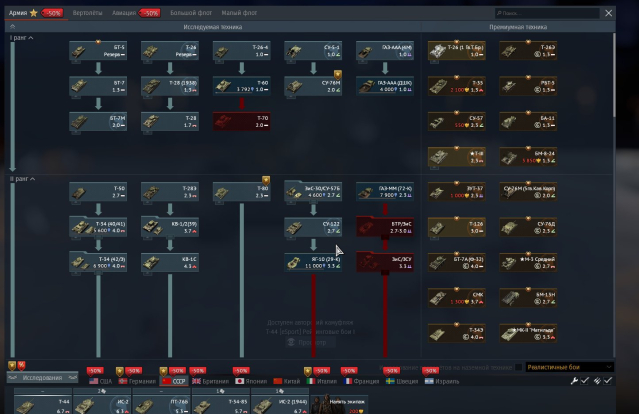Select the Т-34 (40/41) tank
The width and height of the screenshot is (639, 414).
click(98, 226)
